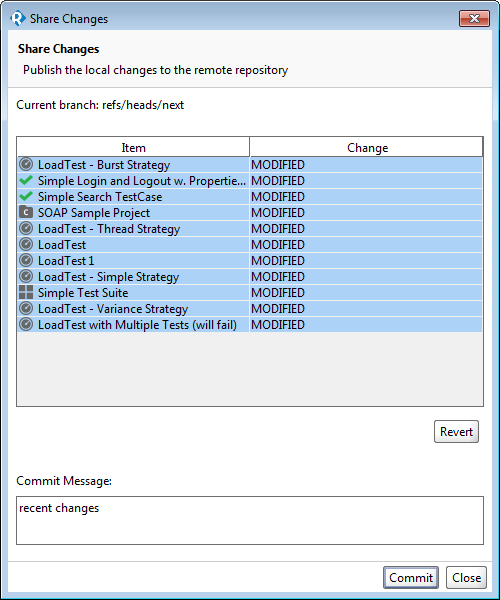
Task: Select the Simple Search TestCase item
Action: tap(133, 197)
